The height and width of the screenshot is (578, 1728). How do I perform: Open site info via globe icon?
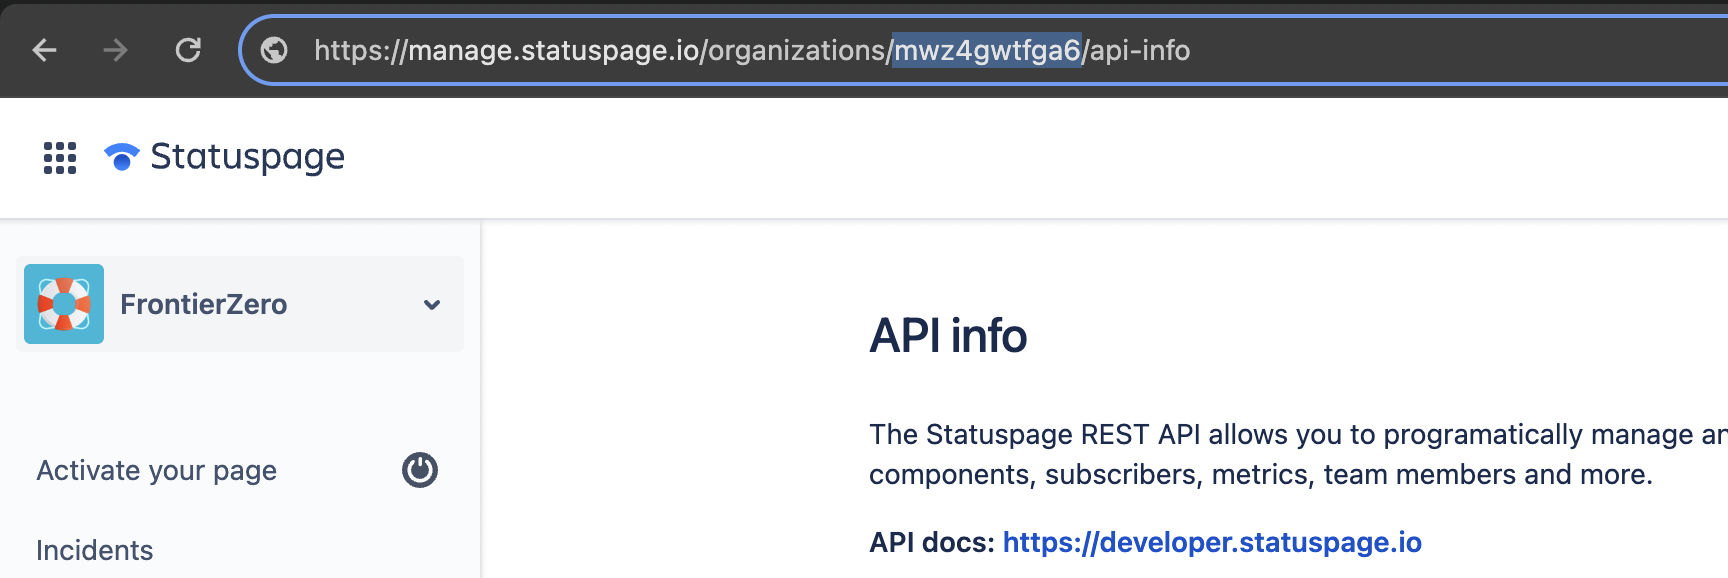tap(274, 50)
